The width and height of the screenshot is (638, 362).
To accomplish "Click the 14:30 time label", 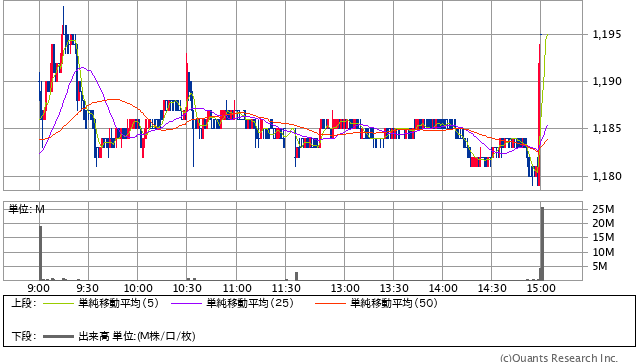I will point(492,288).
